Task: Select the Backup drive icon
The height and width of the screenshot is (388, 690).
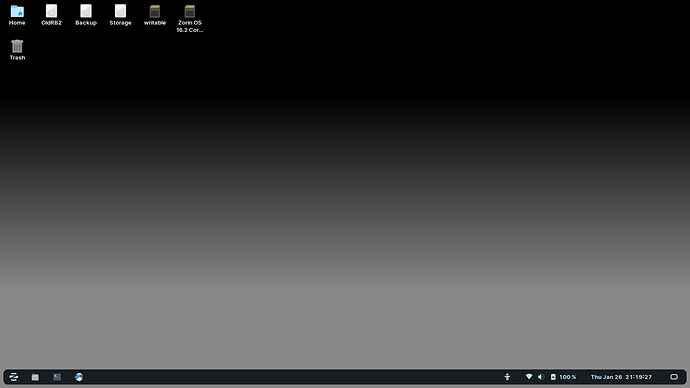Action: 86,15
